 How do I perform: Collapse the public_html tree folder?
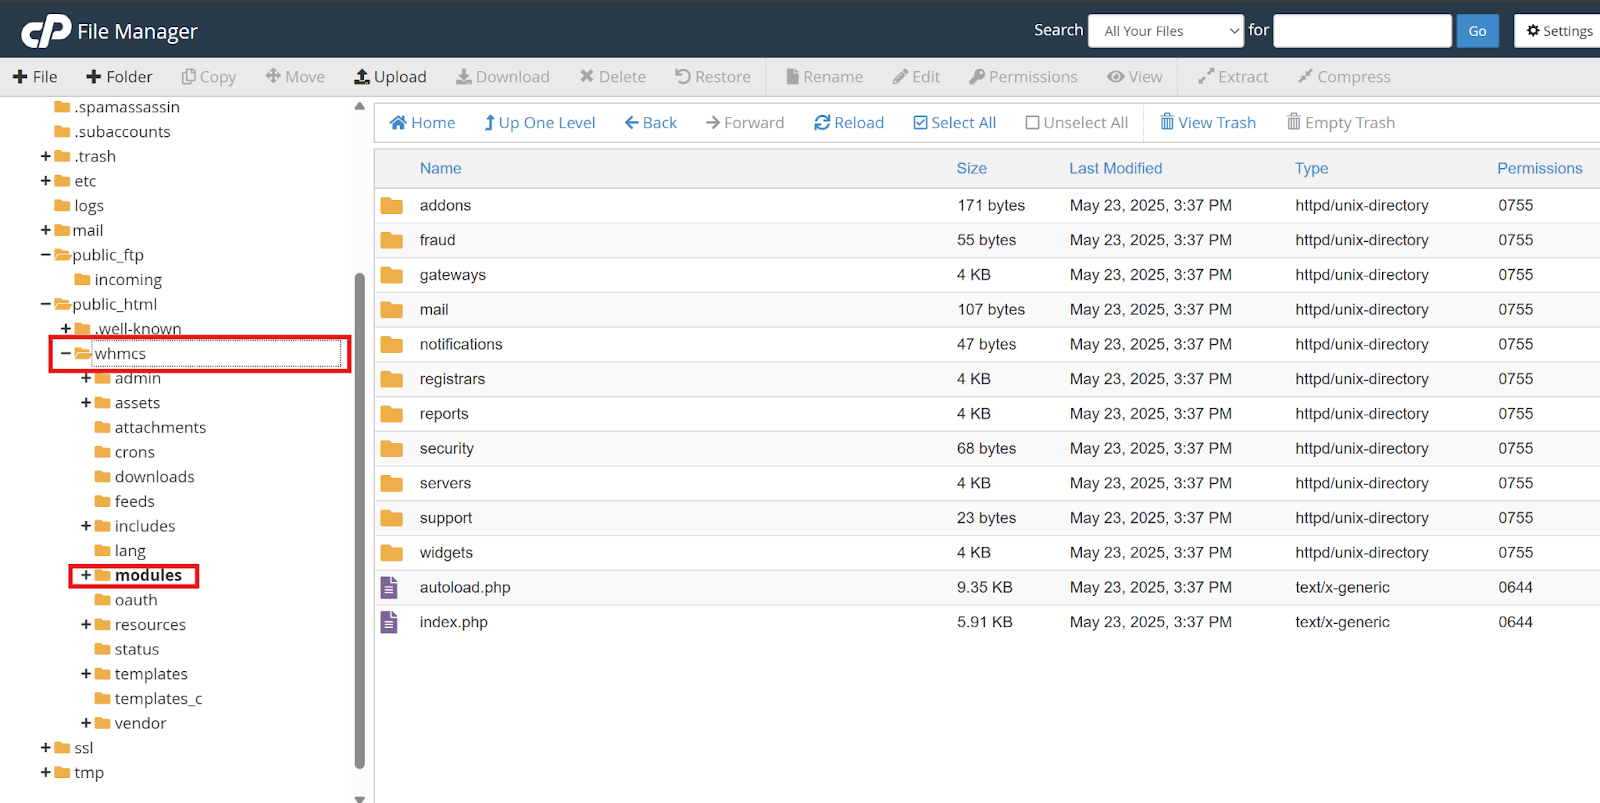tap(46, 304)
